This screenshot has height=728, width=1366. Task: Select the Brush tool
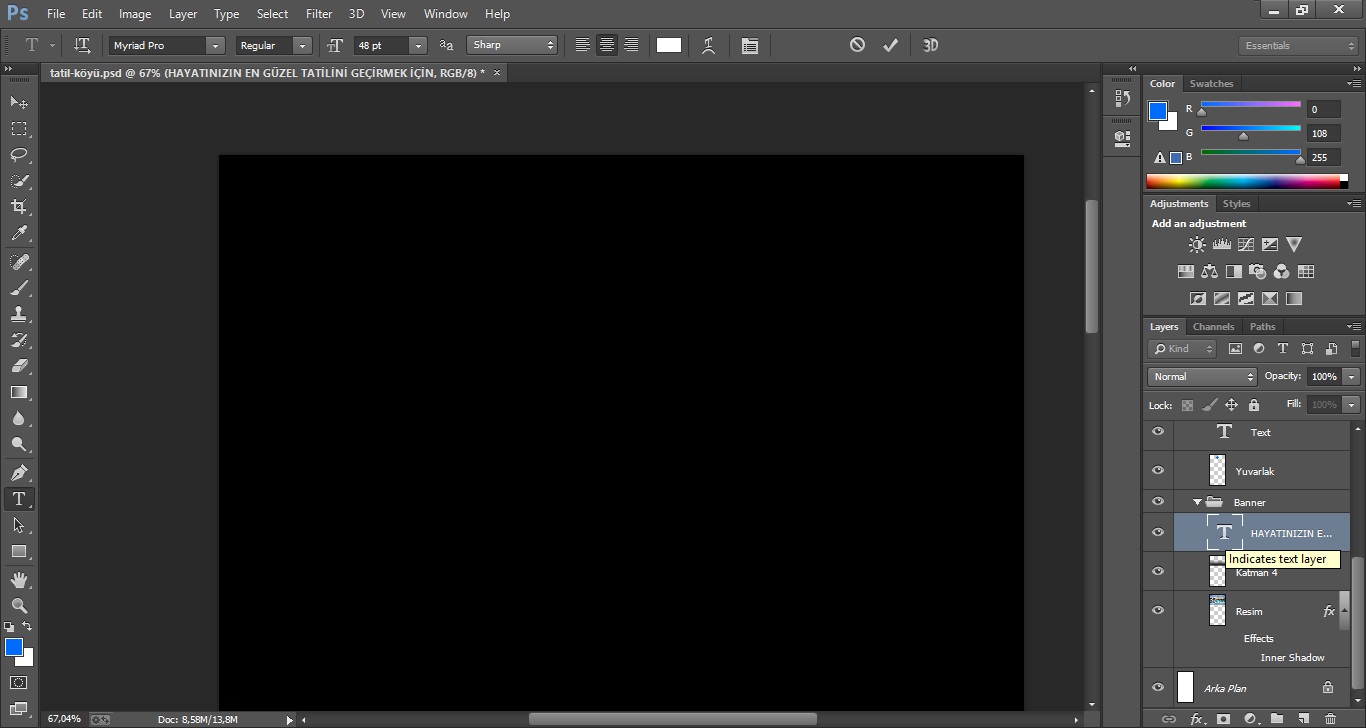pos(19,287)
